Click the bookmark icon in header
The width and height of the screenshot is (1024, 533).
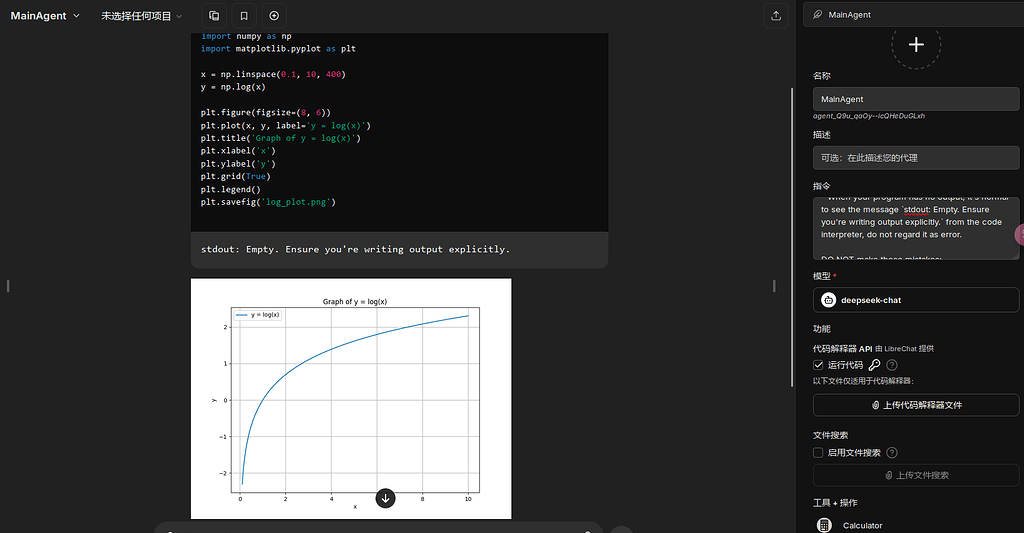pyautogui.click(x=244, y=16)
